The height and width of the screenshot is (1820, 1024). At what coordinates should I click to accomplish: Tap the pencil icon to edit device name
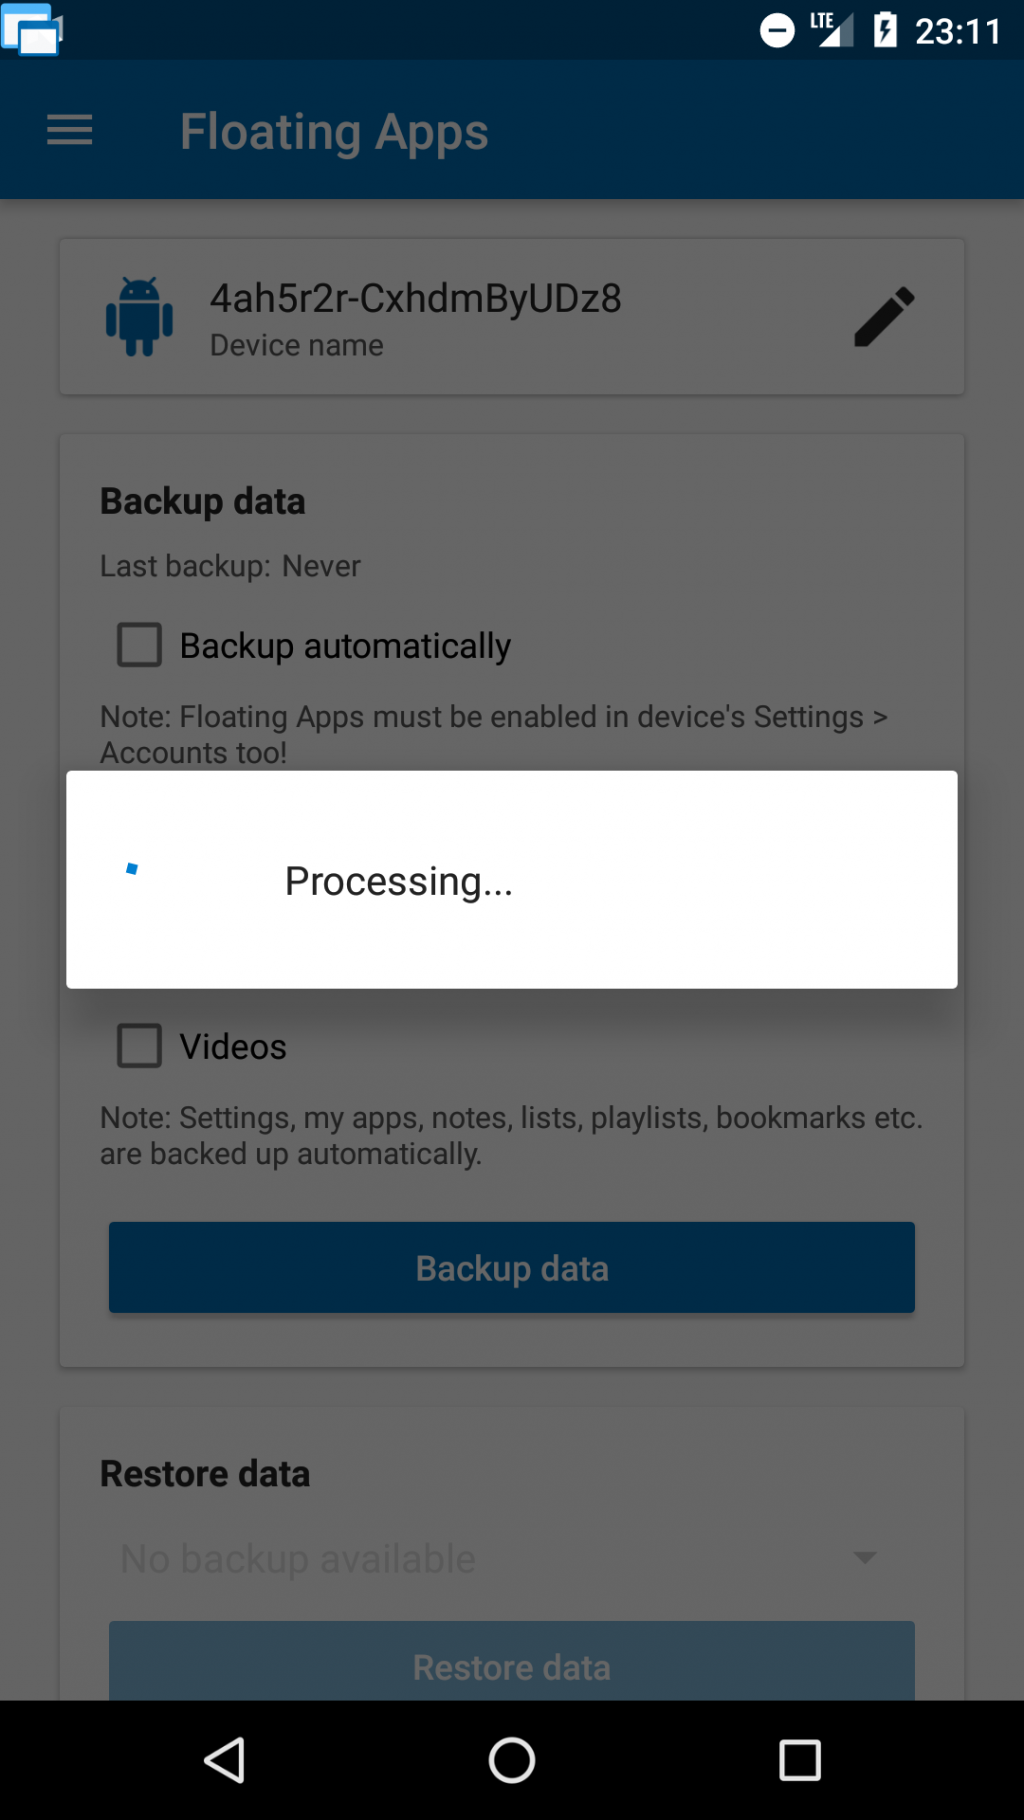click(x=884, y=316)
